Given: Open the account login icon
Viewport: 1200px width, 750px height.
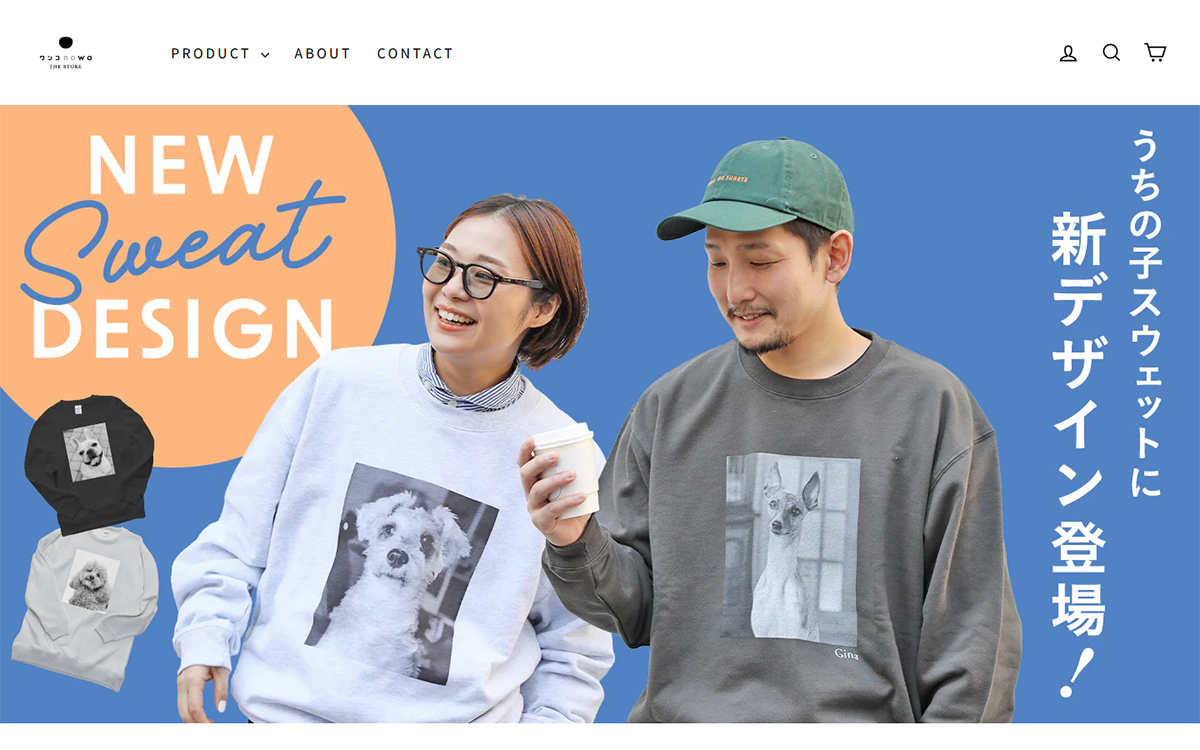Looking at the screenshot, I should pyautogui.click(x=1068, y=53).
